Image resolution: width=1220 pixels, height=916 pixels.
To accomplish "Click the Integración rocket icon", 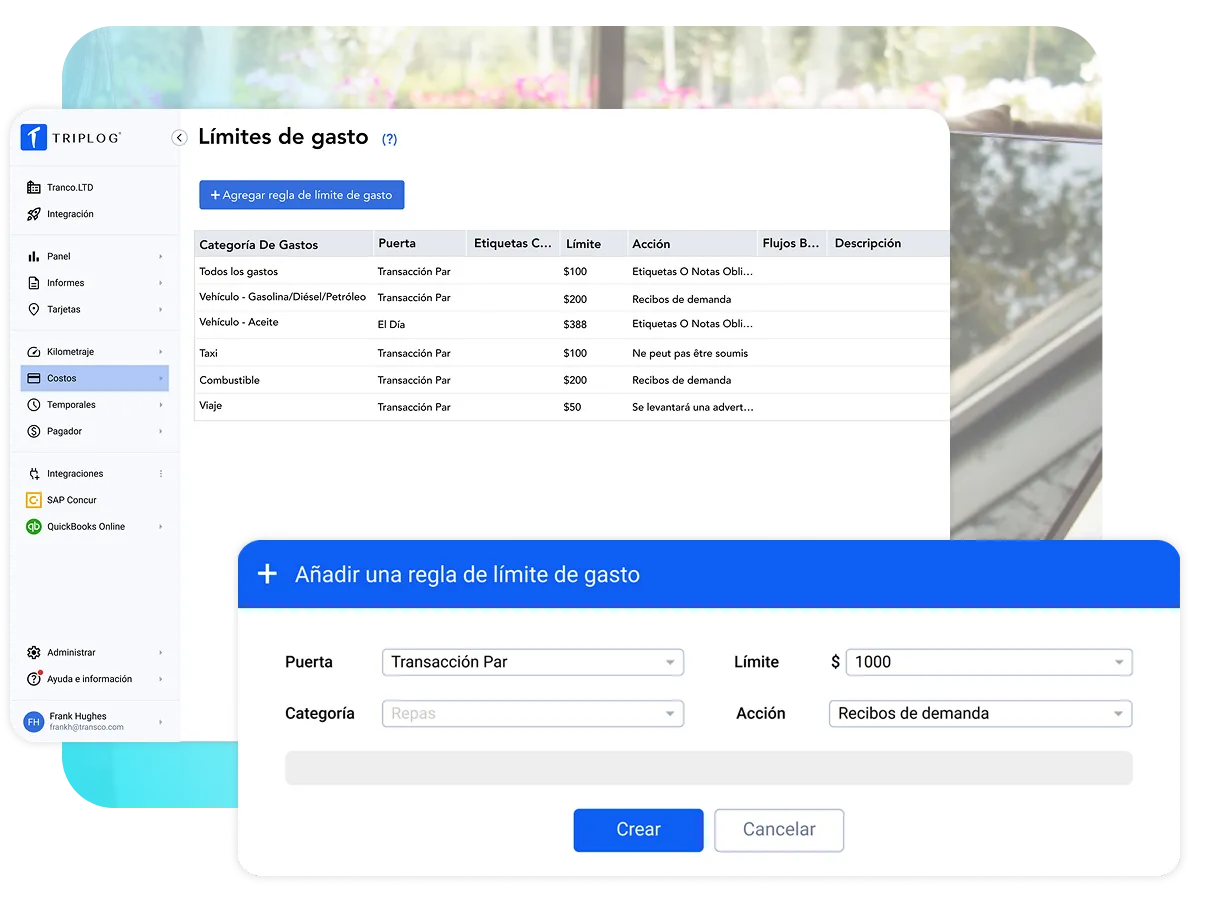I will pos(34,214).
